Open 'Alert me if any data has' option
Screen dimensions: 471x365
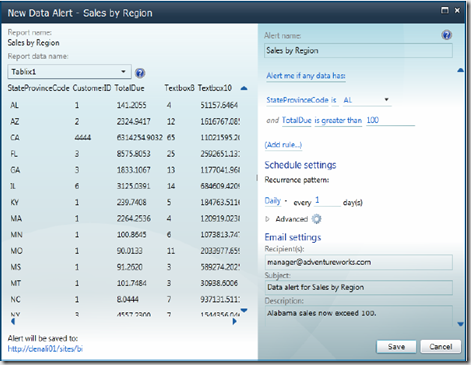[x=306, y=76]
